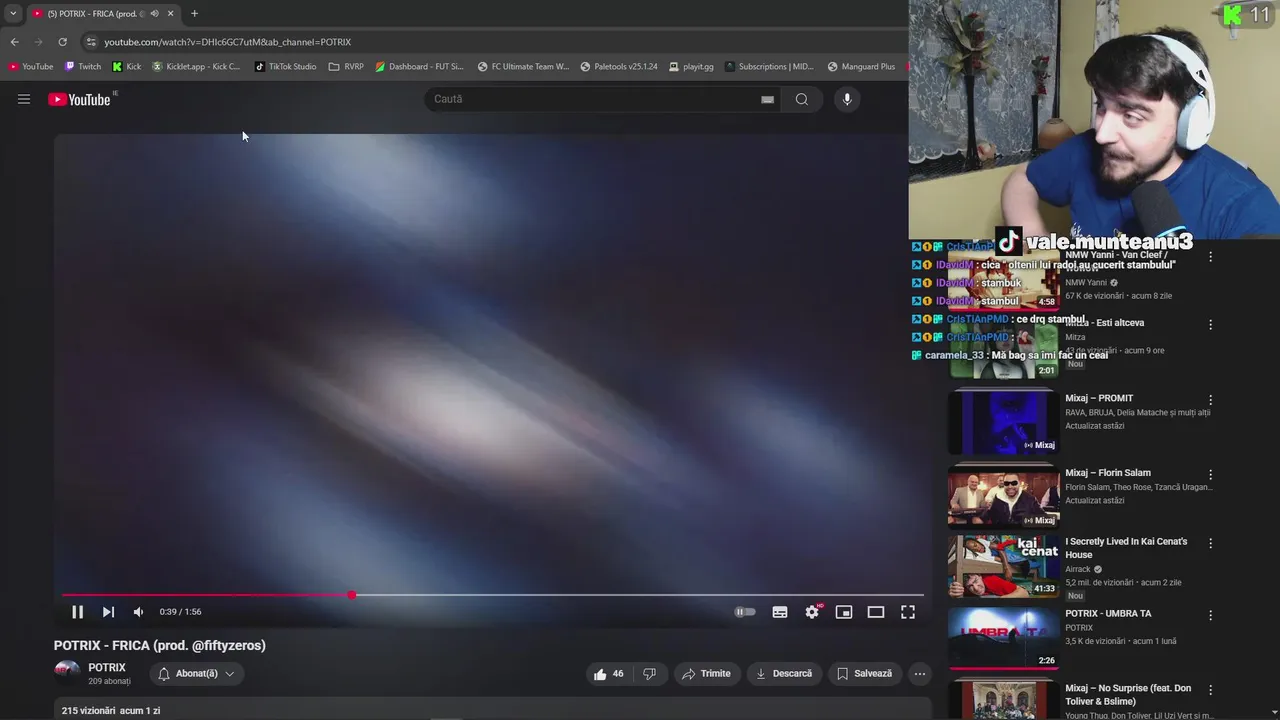Open Dashboard - FUT bookmark

pos(419,67)
